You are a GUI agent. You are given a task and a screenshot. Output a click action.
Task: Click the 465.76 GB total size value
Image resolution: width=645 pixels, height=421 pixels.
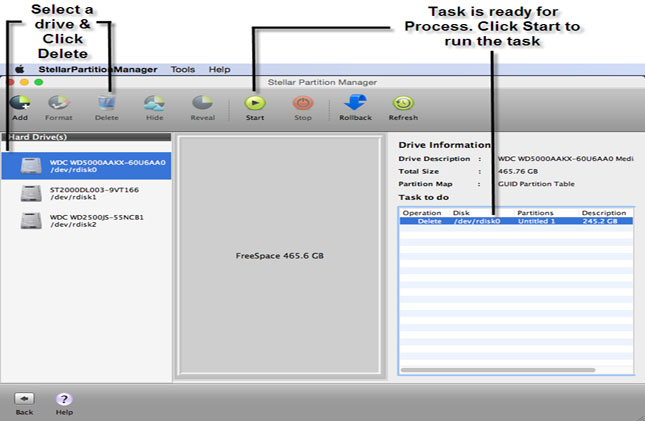tap(518, 171)
